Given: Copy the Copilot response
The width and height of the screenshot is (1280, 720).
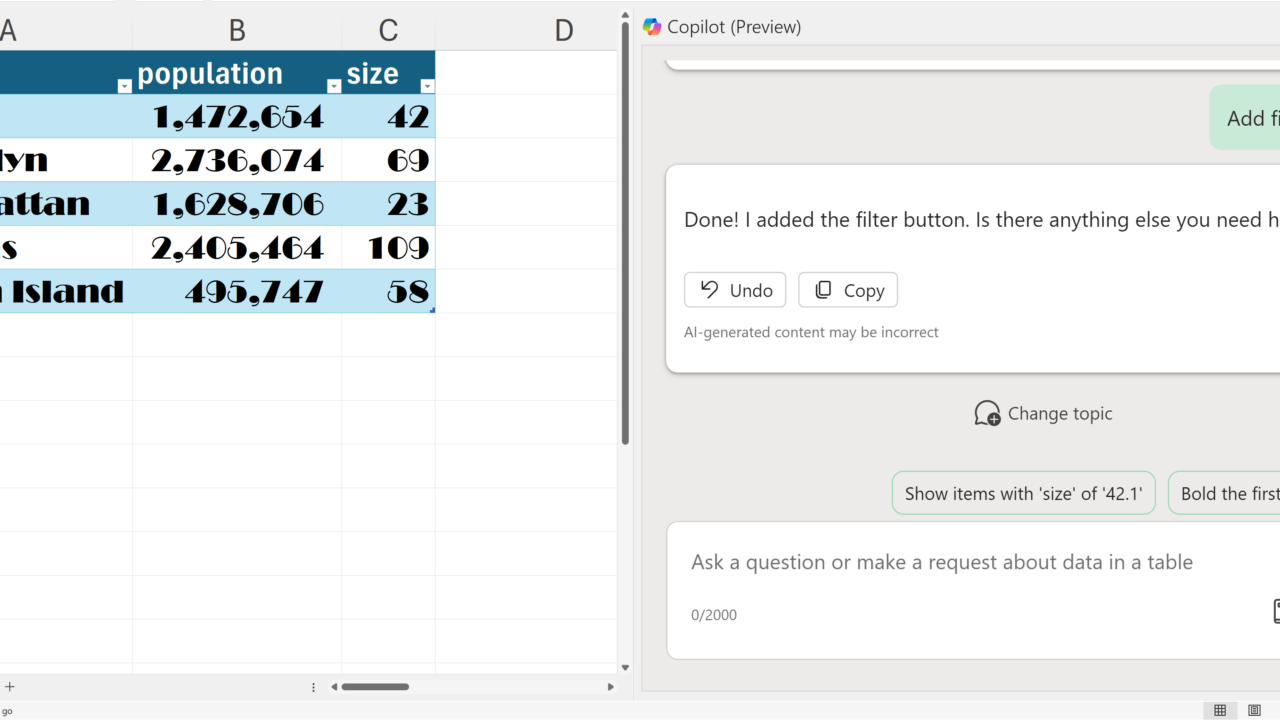Looking at the screenshot, I should click(x=848, y=290).
